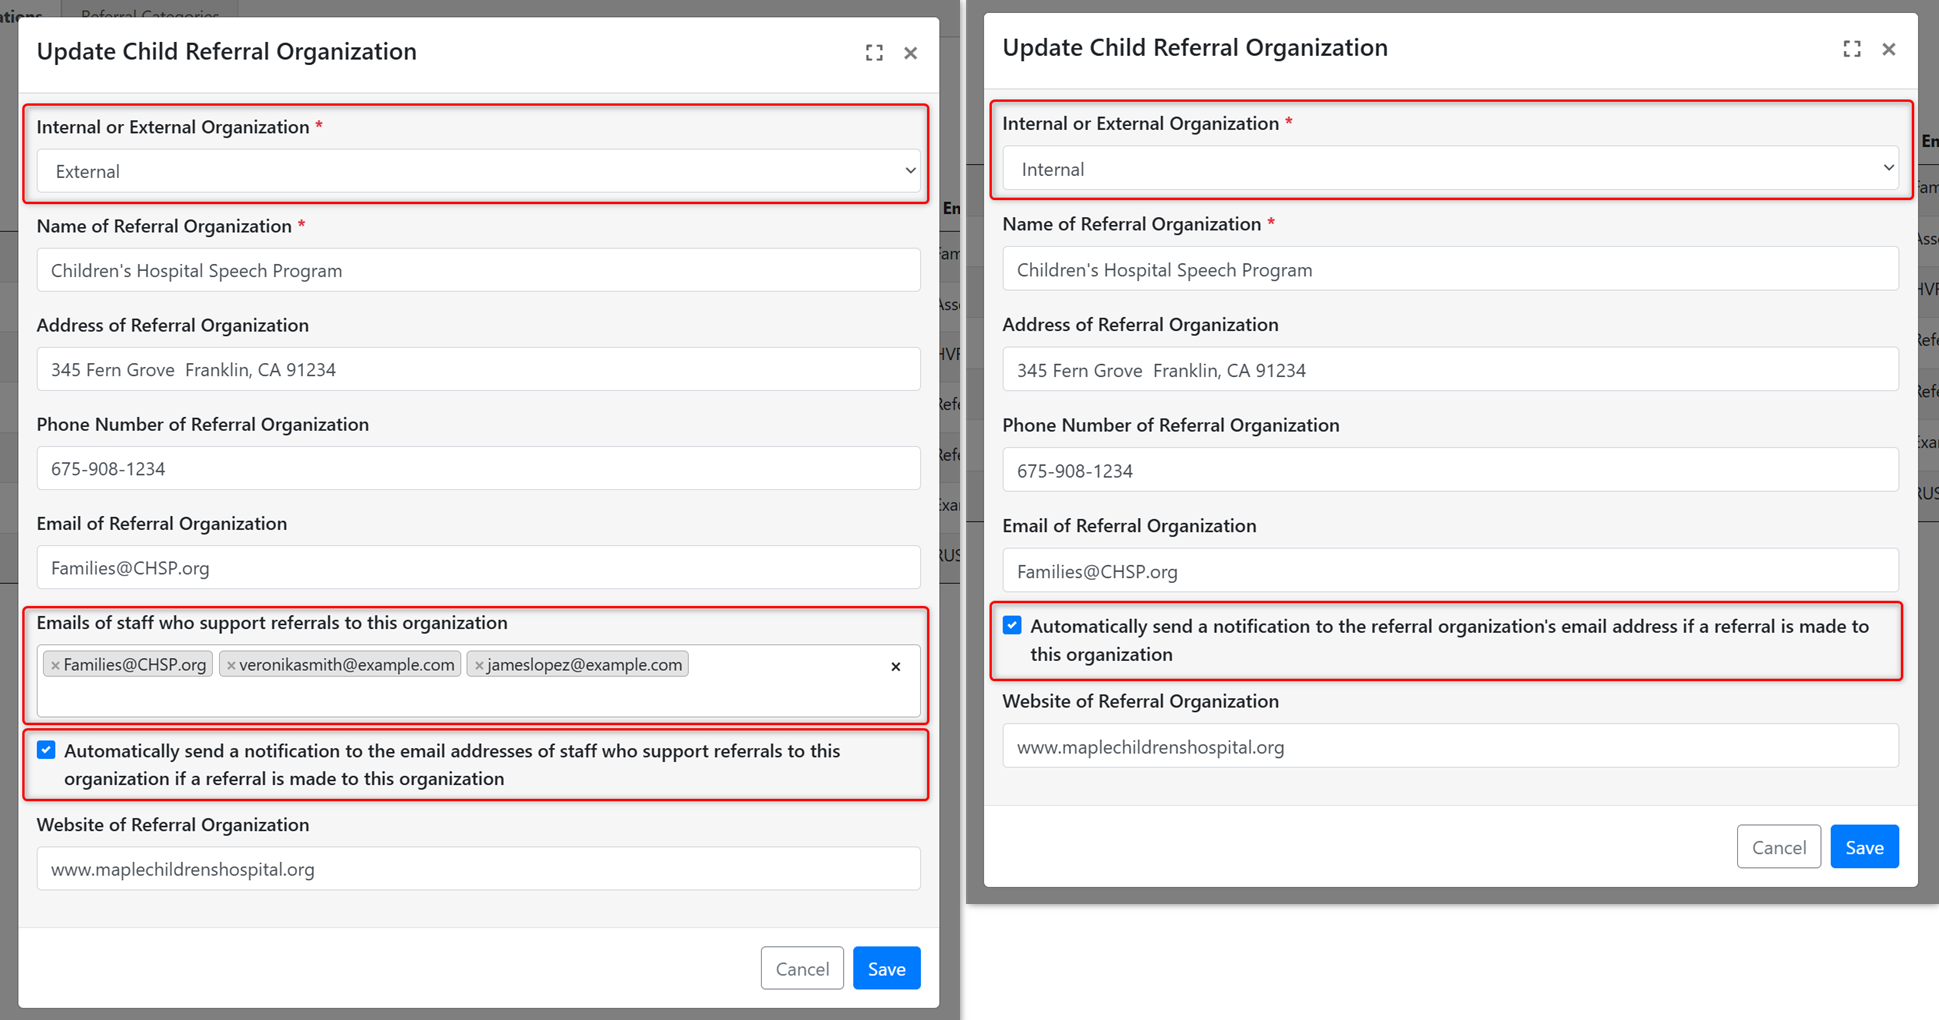Viewport: 1939px width, 1020px height.
Task: Click left dialog title Update Child Referral Organization
Action: pos(227,51)
